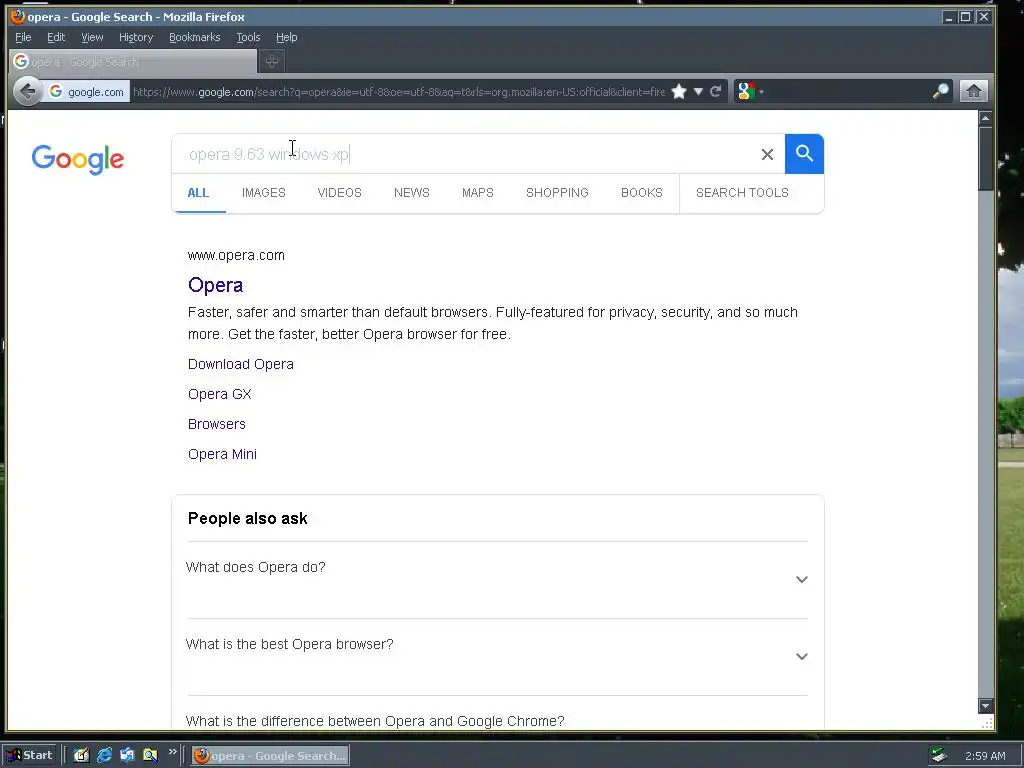Open the Start menu

tap(30, 756)
